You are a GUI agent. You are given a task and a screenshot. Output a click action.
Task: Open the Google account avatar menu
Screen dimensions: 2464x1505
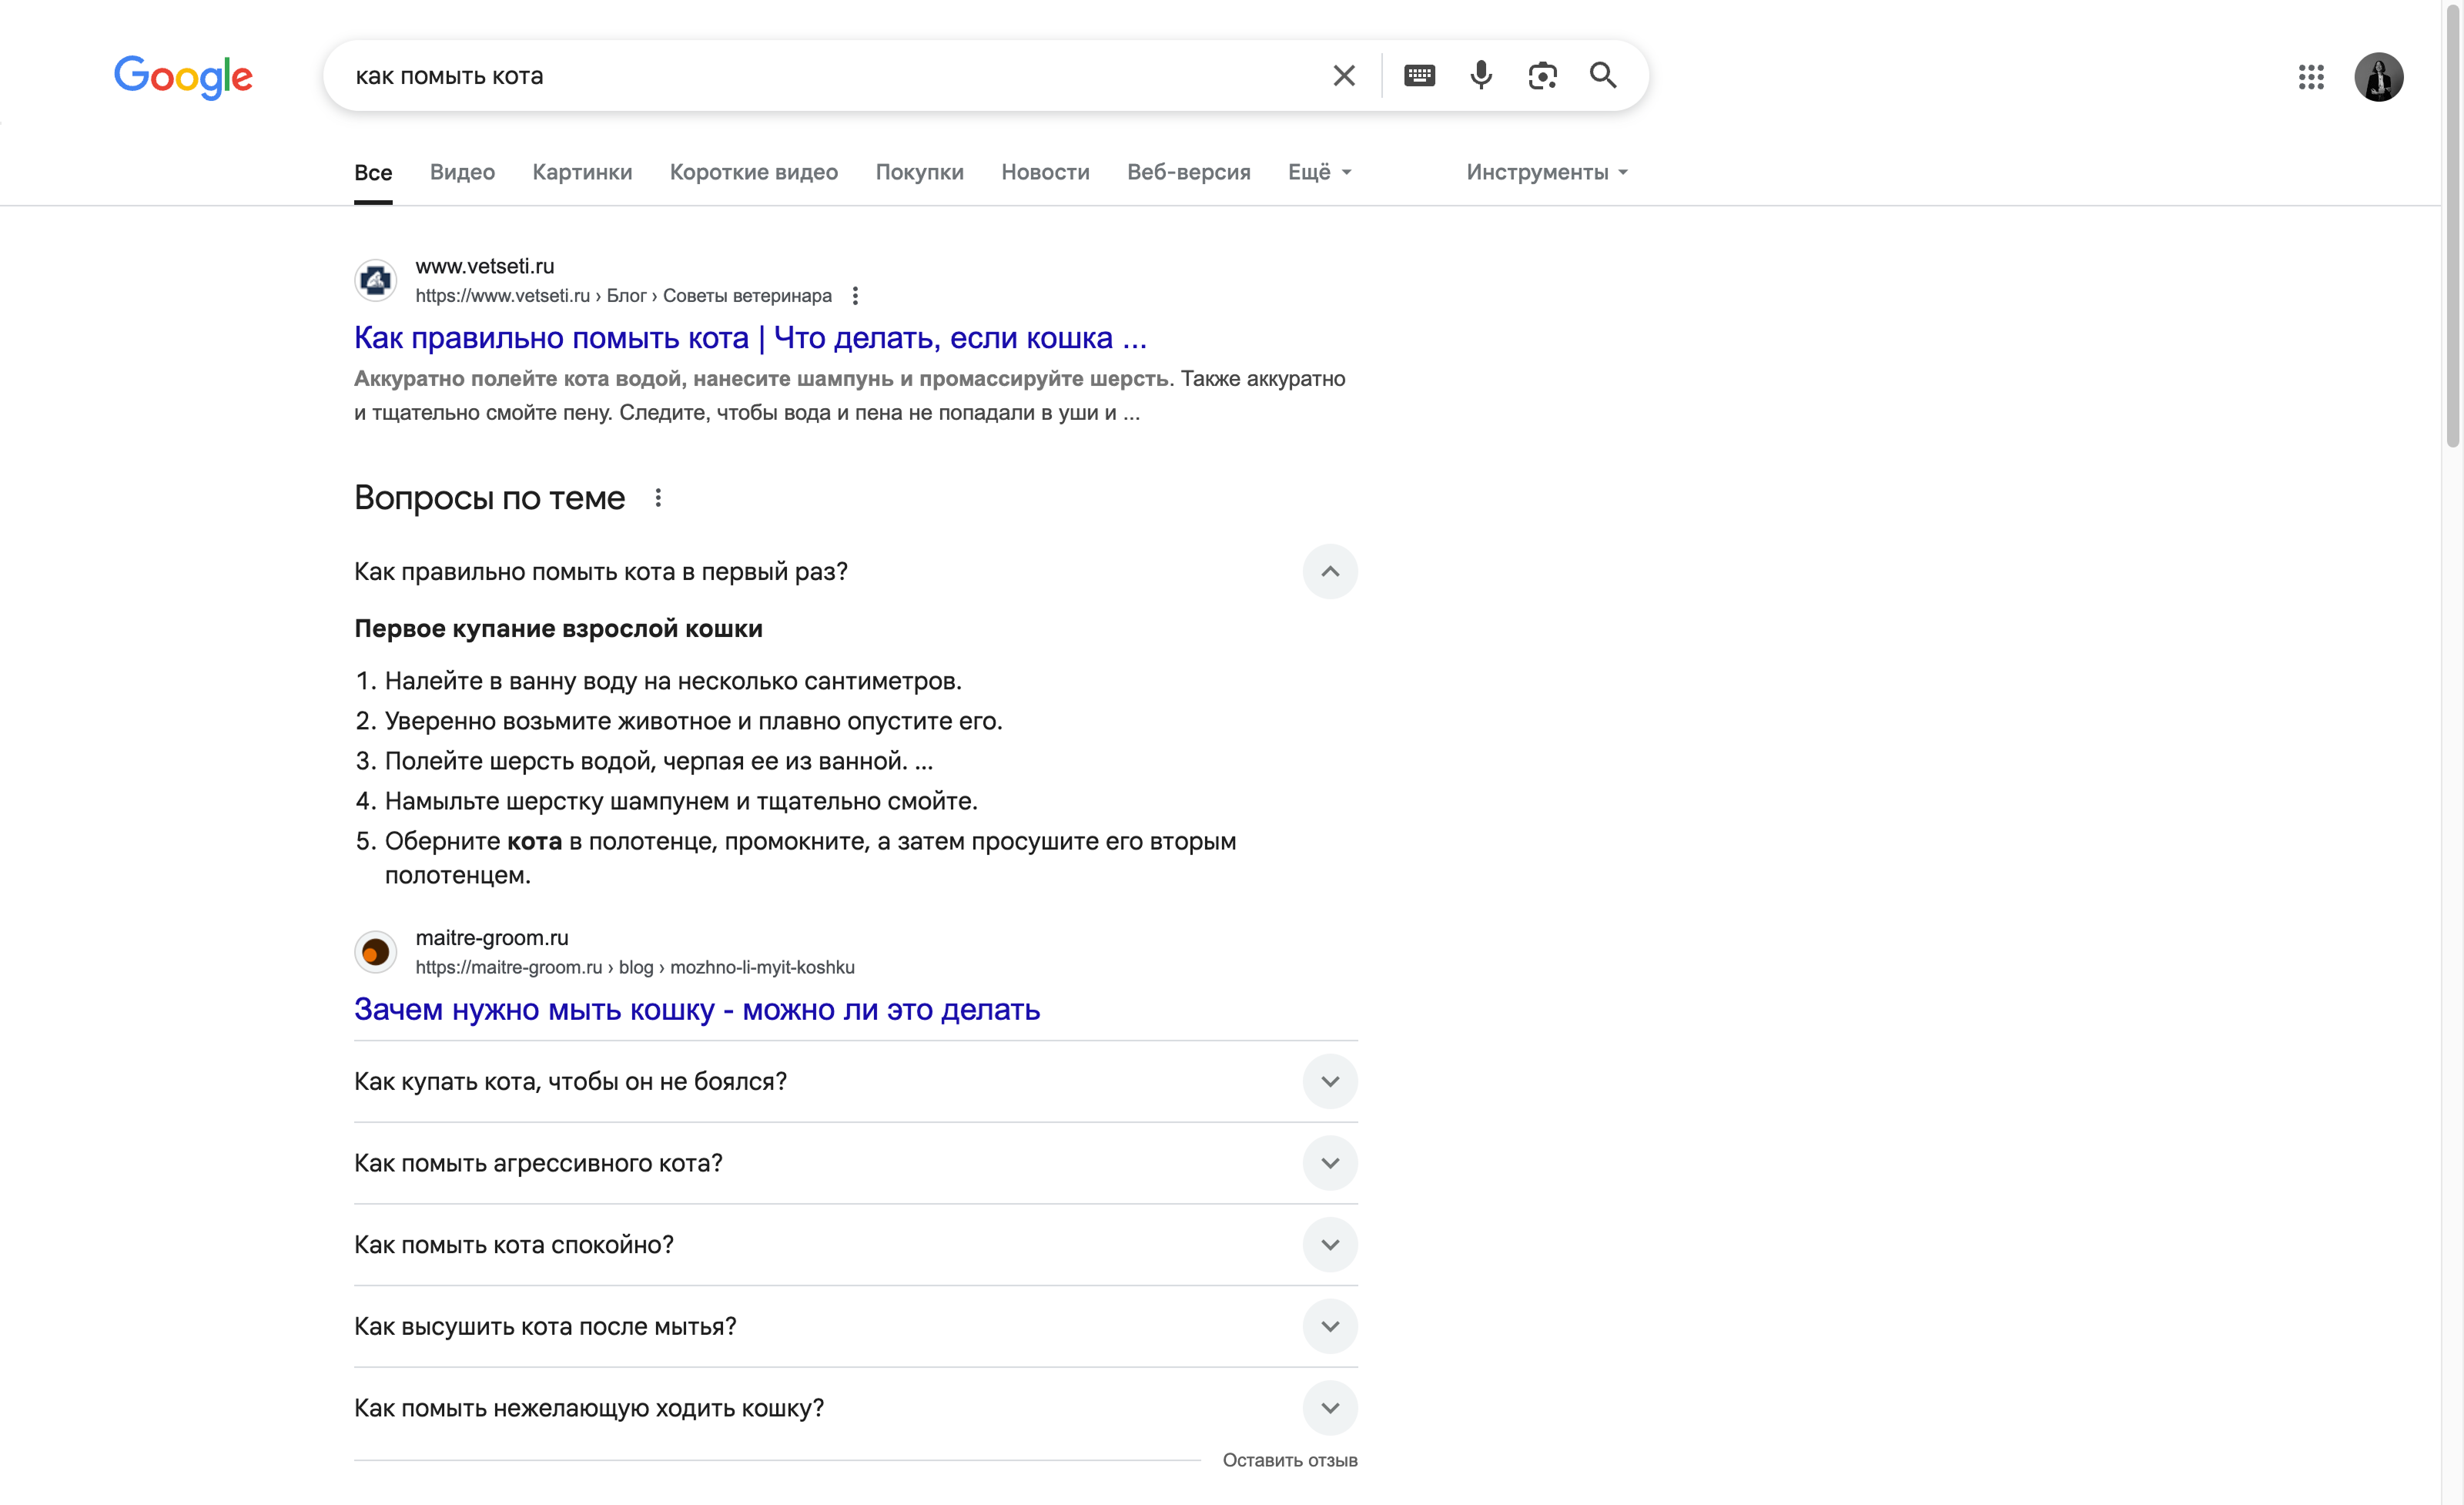pyautogui.click(x=2378, y=77)
